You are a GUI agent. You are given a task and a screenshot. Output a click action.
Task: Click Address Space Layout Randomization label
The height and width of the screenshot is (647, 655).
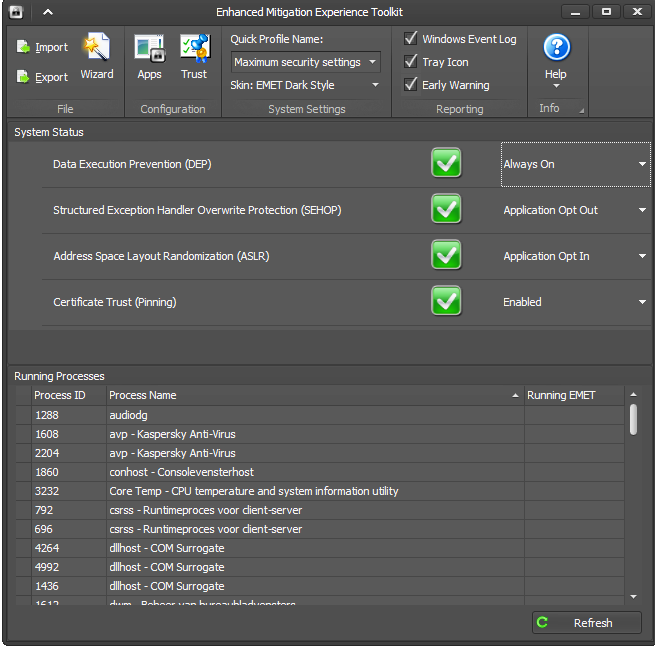(161, 256)
